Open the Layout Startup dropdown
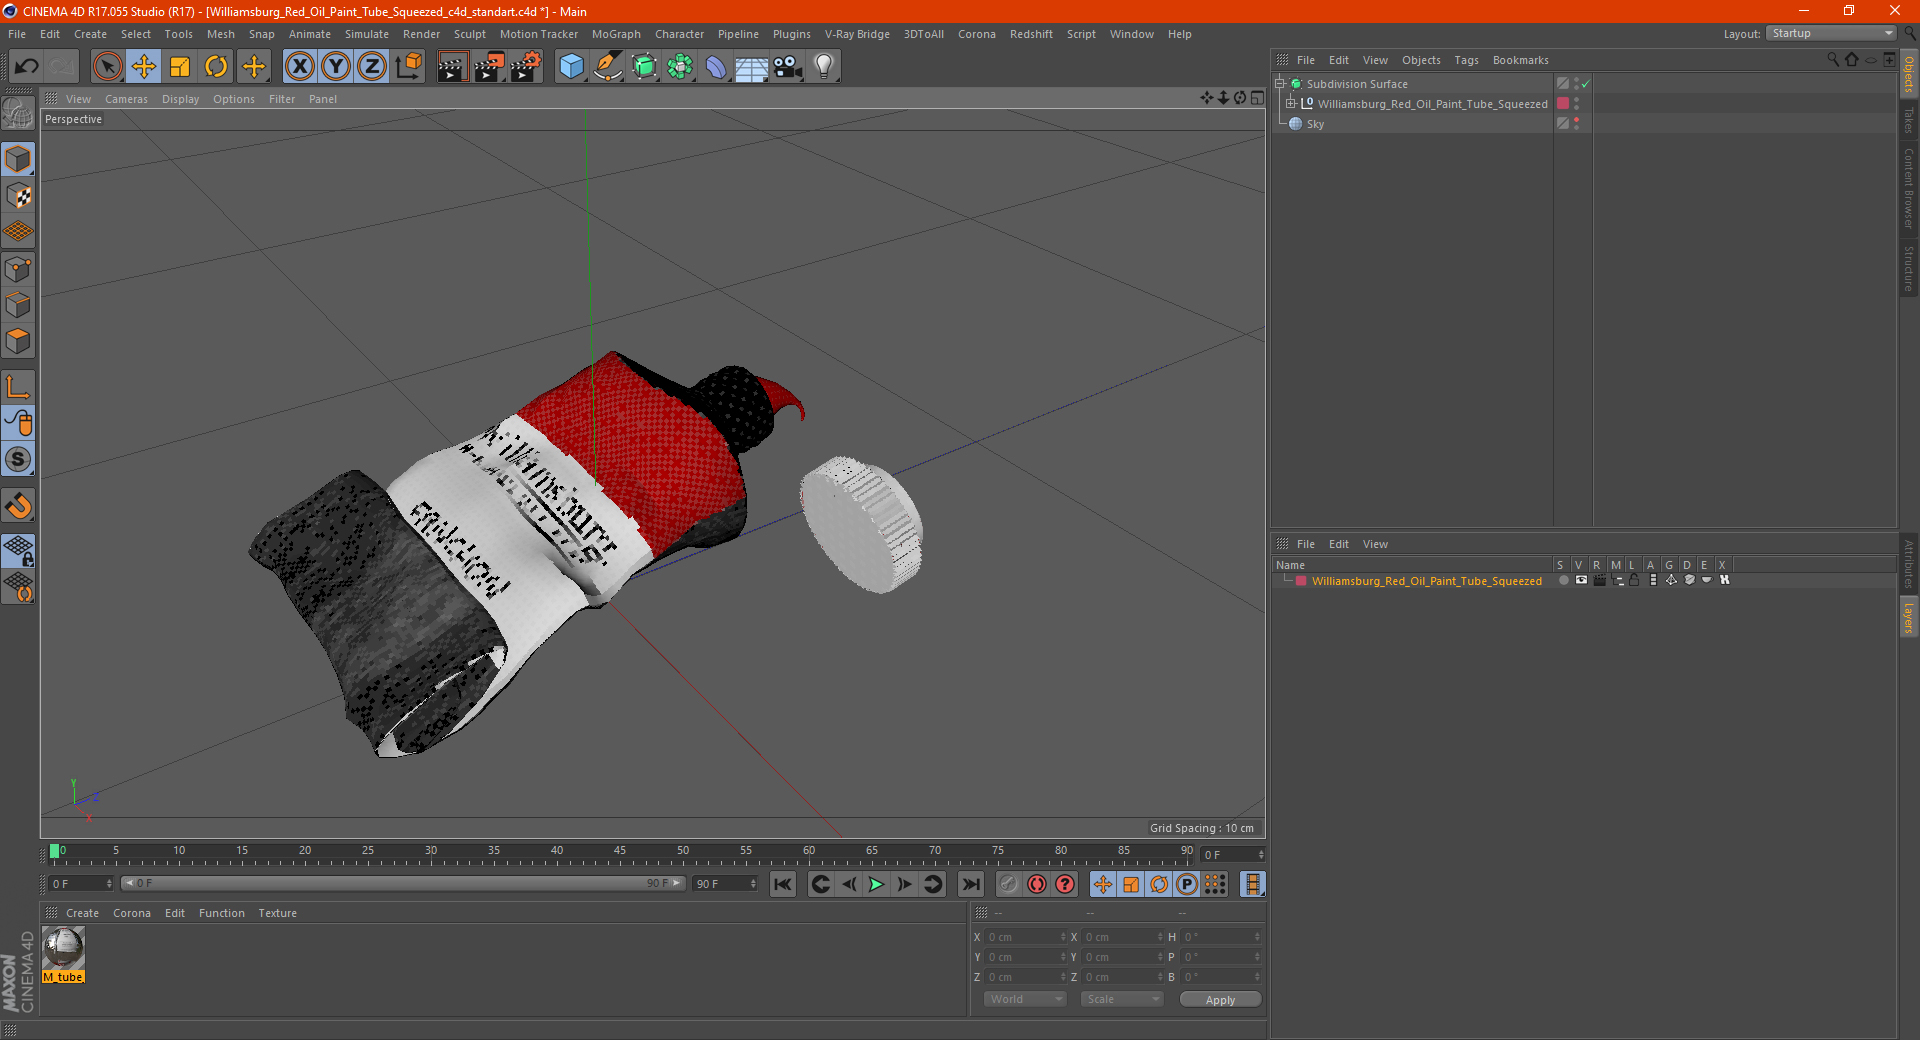This screenshot has width=1920, height=1040. pos(1832,34)
